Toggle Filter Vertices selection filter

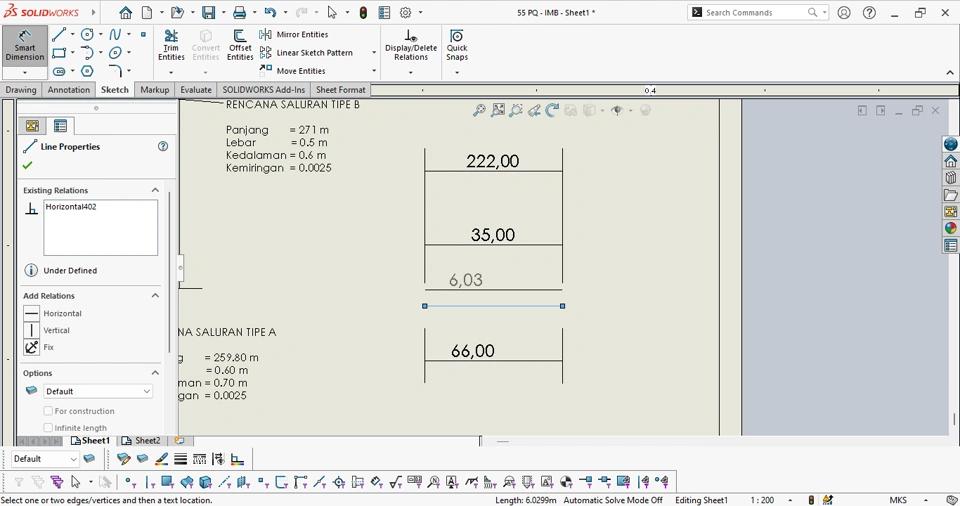(130, 482)
